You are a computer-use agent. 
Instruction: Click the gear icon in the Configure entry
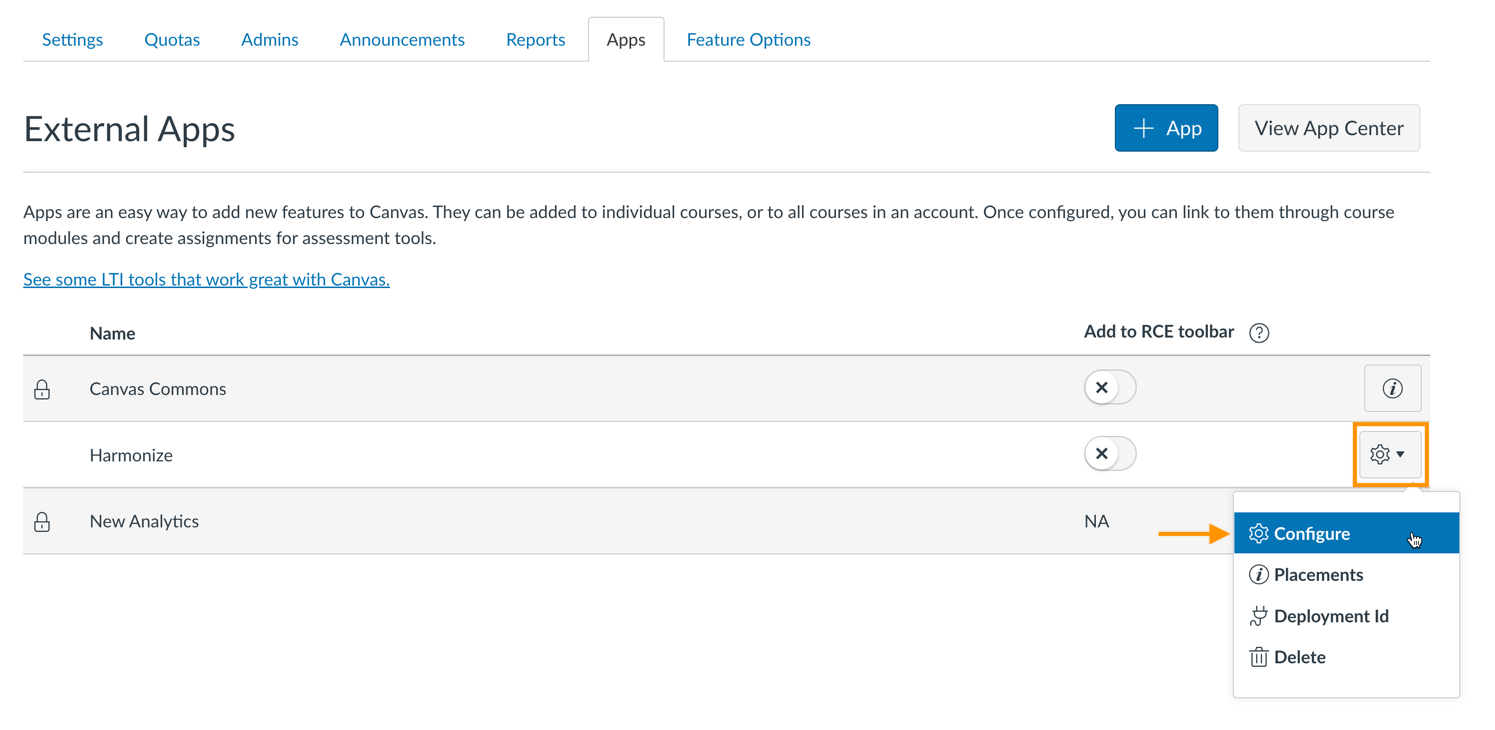(x=1258, y=534)
